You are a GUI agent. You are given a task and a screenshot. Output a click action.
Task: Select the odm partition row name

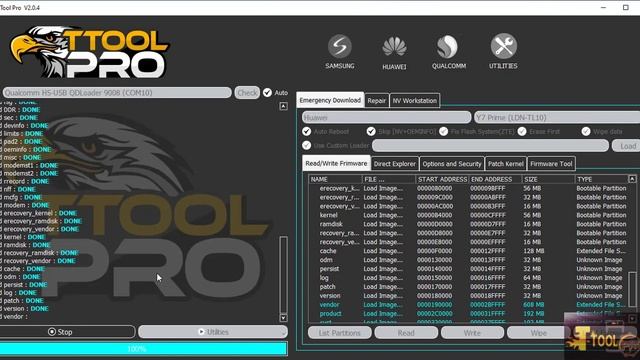[326, 260]
